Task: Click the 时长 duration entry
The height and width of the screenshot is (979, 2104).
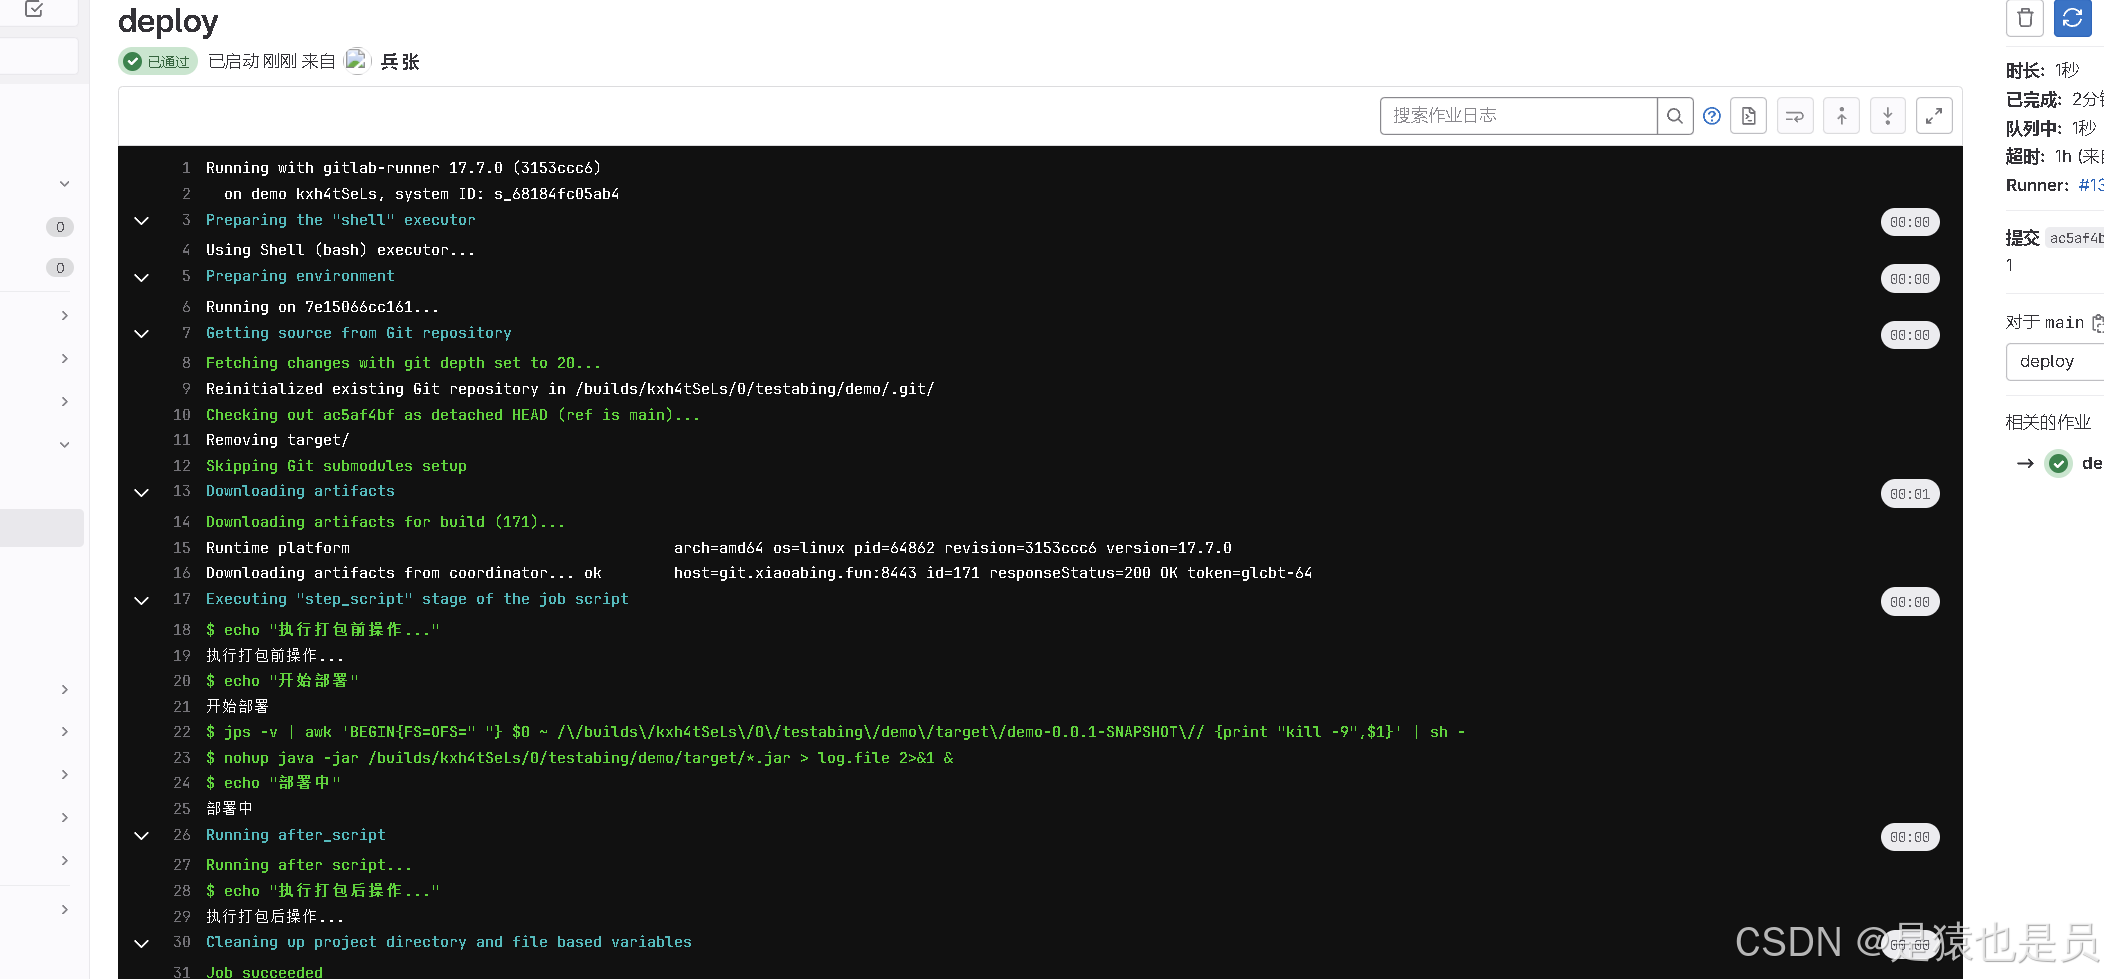Action: pyautogui.click(x=2043, y=70)
